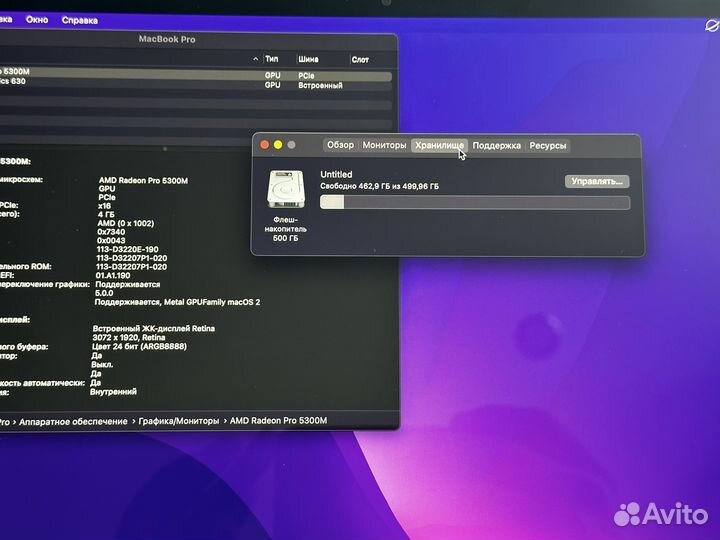Click the 0x7340 device ID value
720x540 pixels.
coord(111,232)
